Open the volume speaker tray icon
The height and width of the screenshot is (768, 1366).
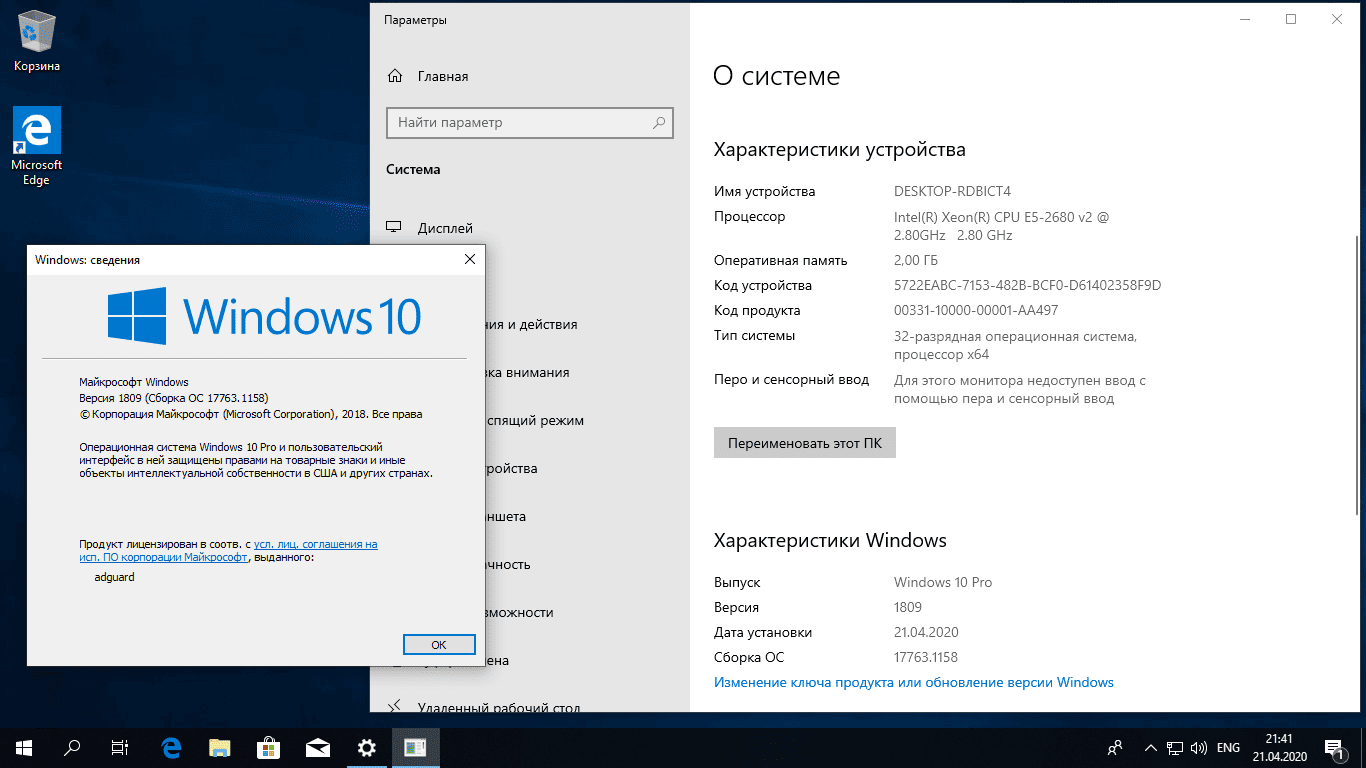pyautogui.click(x=1199, y=747)
